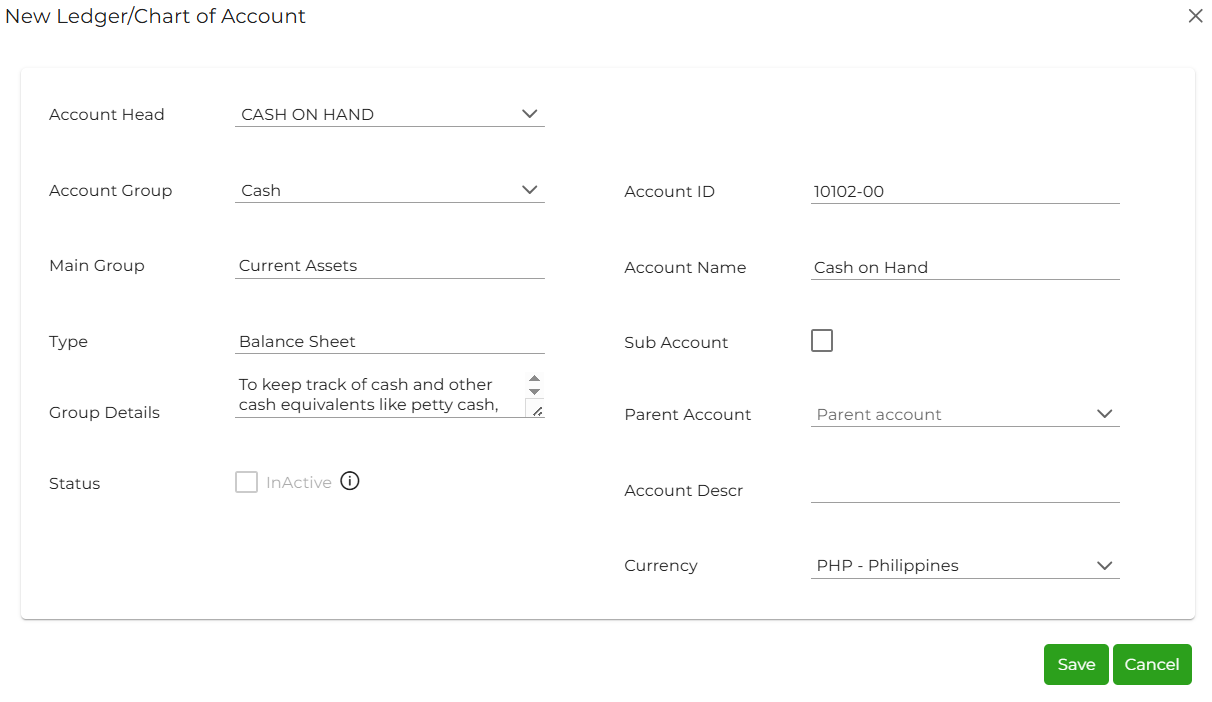Click the Main Group field

389,265
